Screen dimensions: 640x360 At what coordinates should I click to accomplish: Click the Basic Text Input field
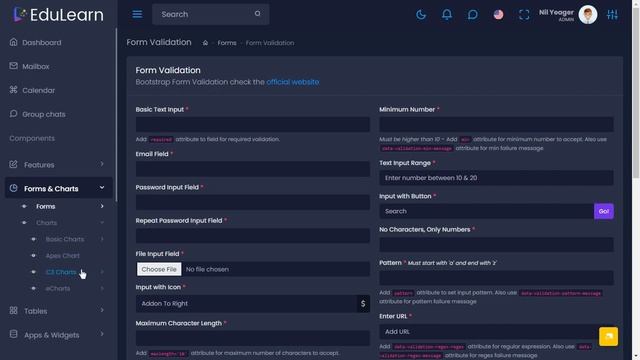253,124
